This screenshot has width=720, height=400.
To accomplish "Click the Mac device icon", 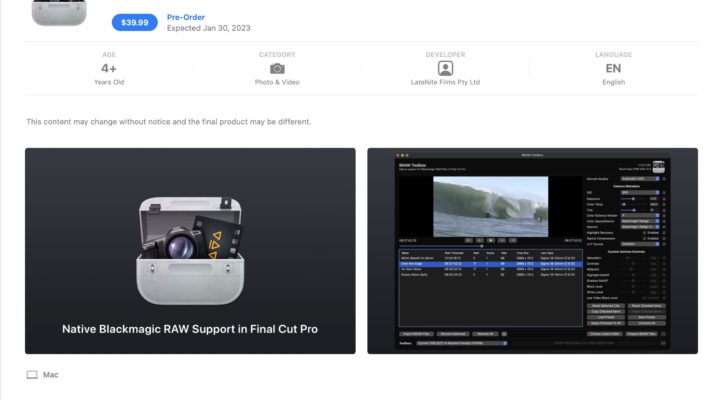I will point(32,375).
